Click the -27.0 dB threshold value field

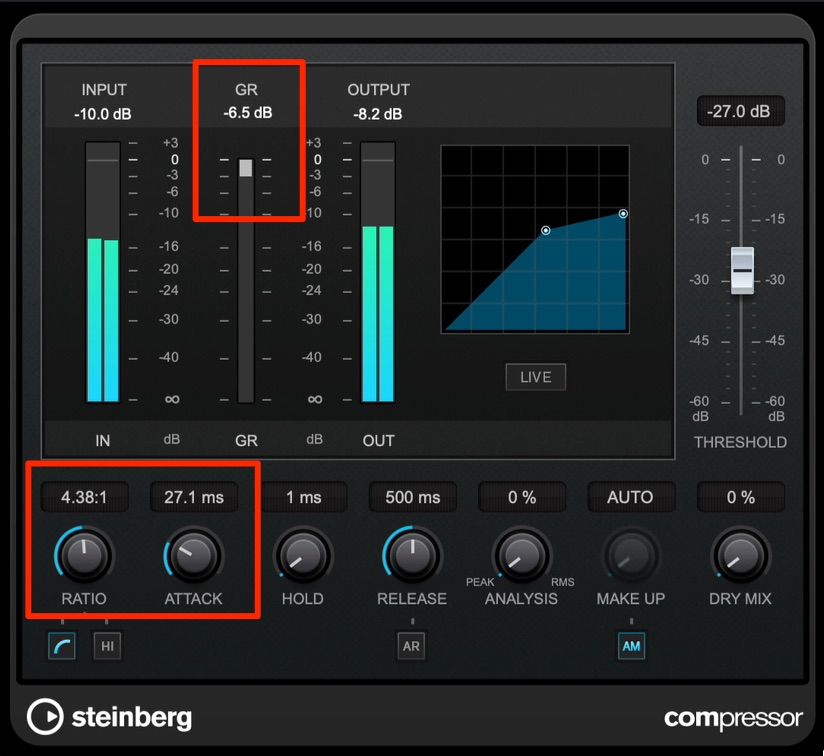point(740,111)
